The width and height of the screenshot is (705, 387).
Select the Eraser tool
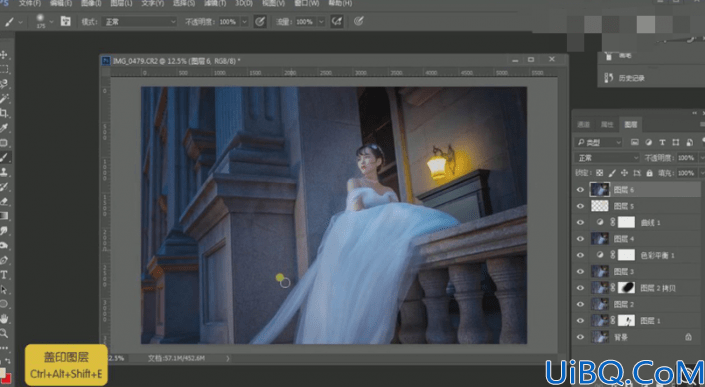click(x=4, y=201)
